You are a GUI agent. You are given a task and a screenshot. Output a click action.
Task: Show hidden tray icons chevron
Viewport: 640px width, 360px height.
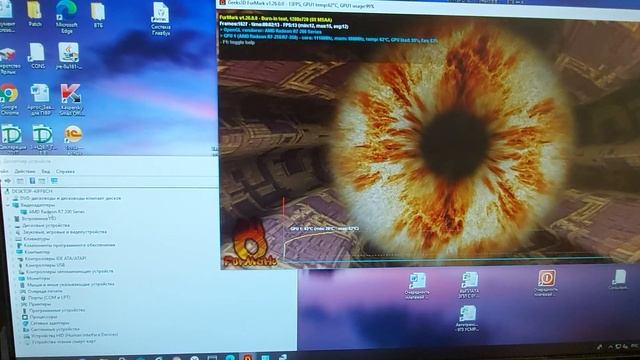coord(610,347)
